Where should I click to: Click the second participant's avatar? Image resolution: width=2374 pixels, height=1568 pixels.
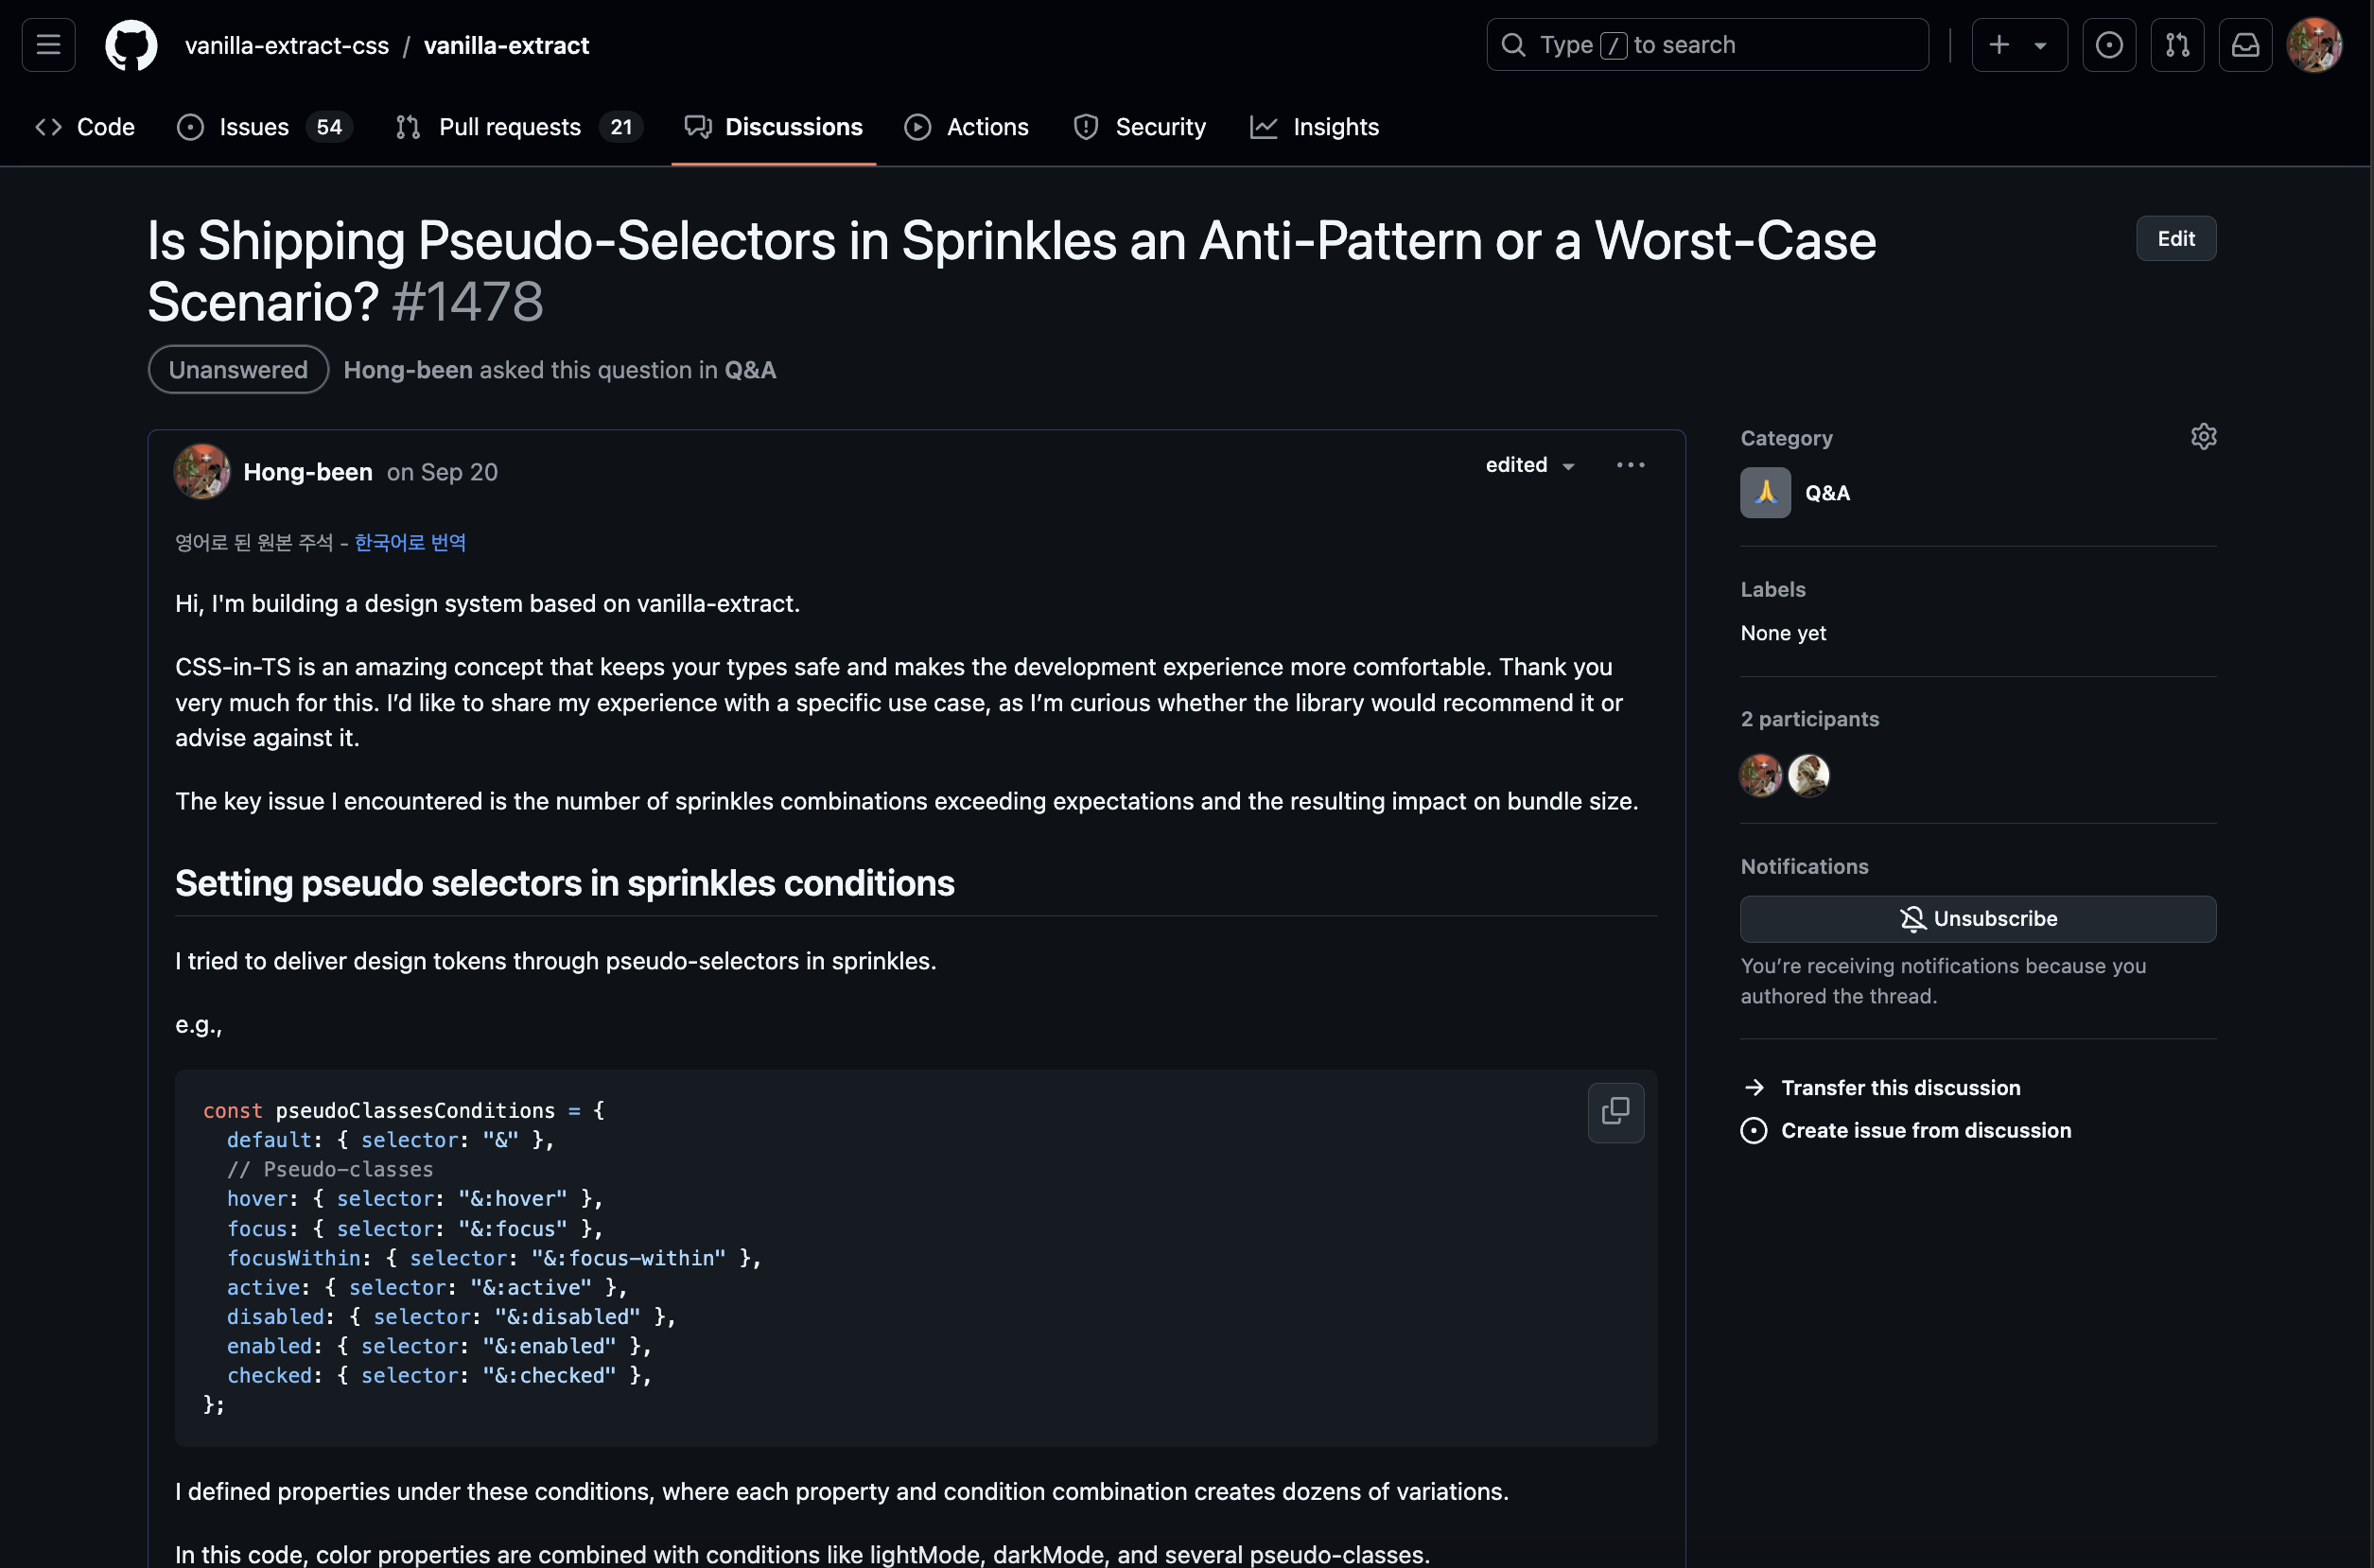coord(1808,775)
